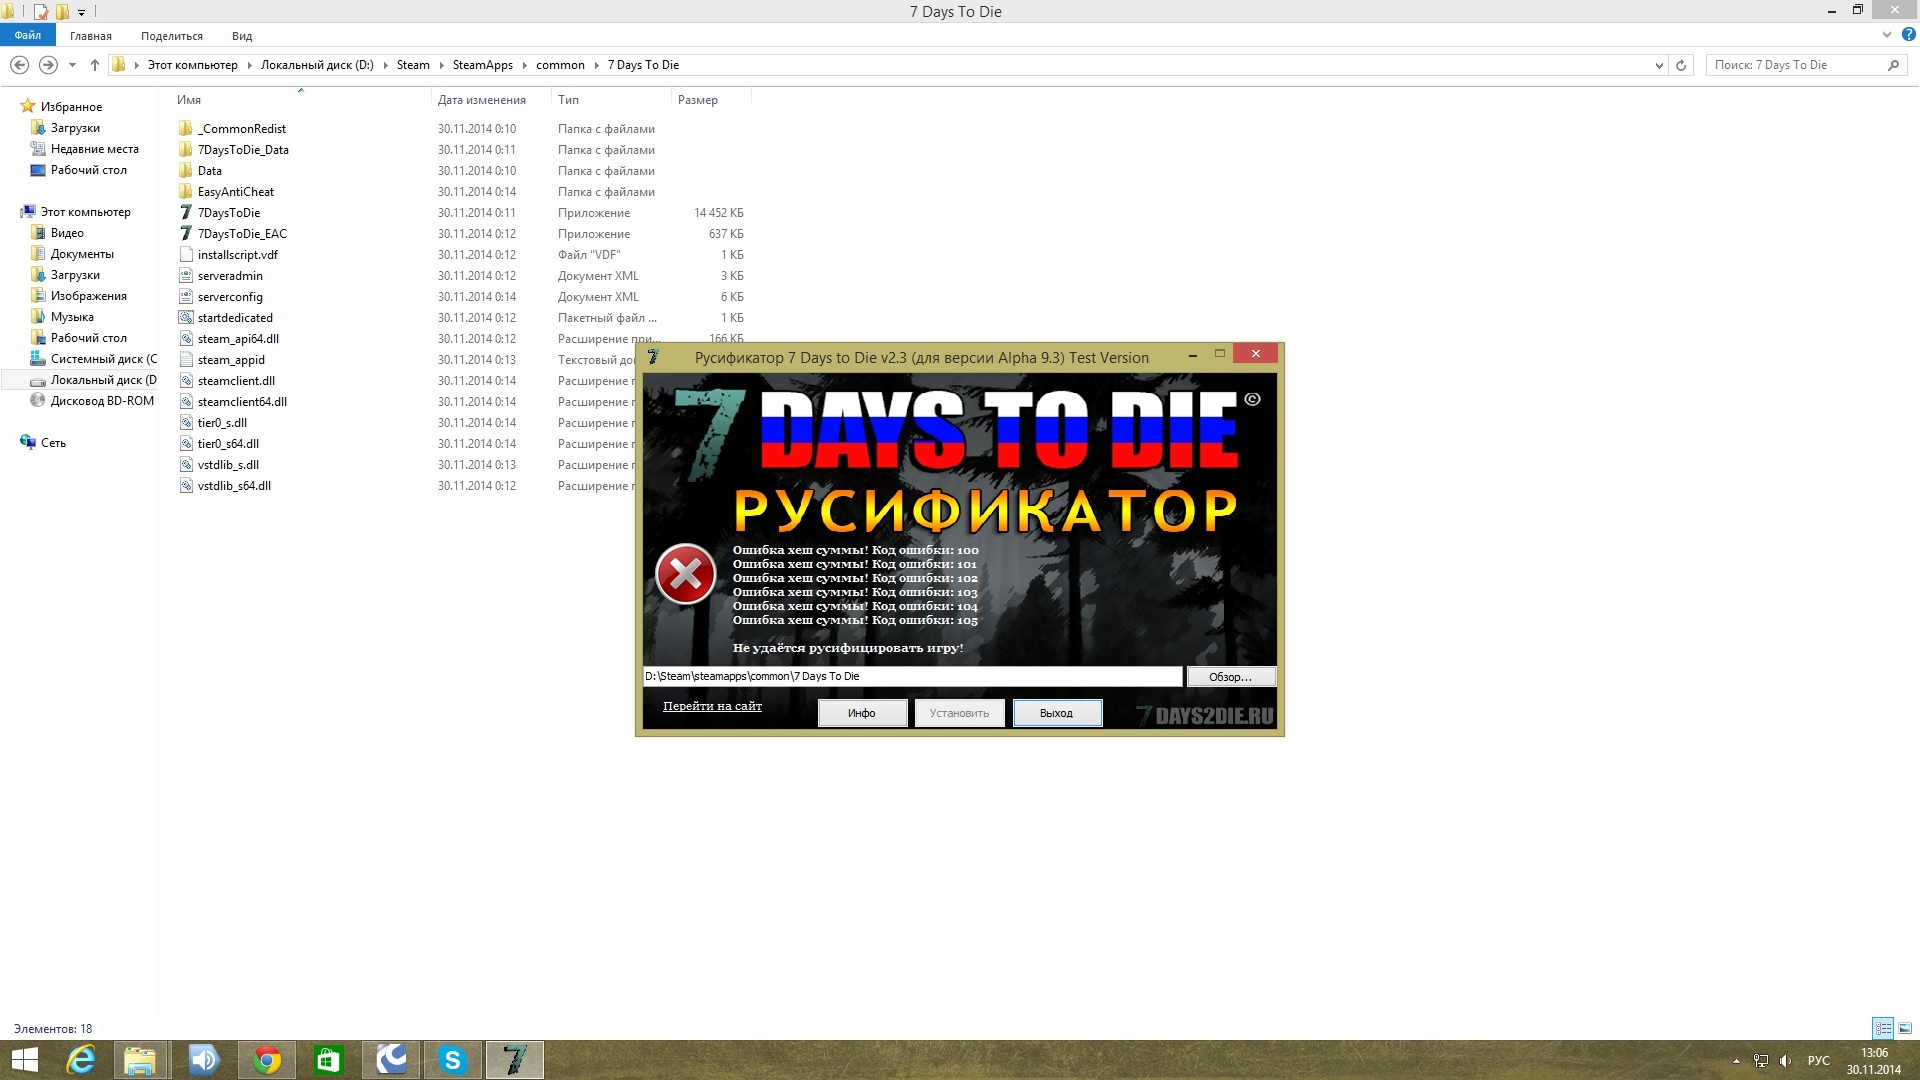The height and width of the screenshot is (1080, 1920).
Task: Click the Обзор... browse button
Action: coord(1231,677)
